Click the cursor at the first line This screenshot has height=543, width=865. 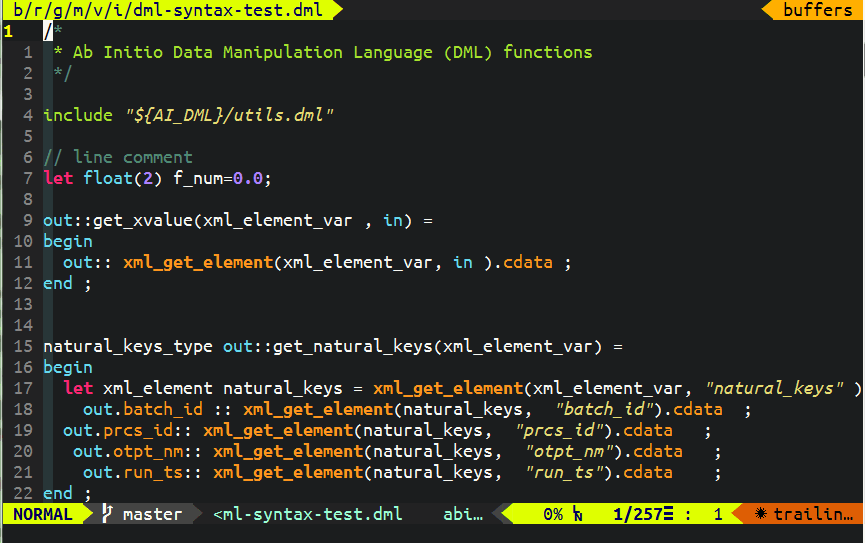tap(48, 31)
